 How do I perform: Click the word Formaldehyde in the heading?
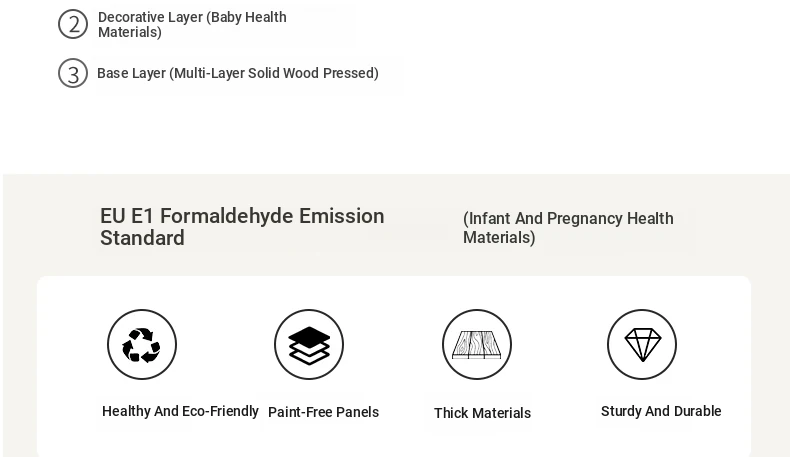[x=227, y=216]
